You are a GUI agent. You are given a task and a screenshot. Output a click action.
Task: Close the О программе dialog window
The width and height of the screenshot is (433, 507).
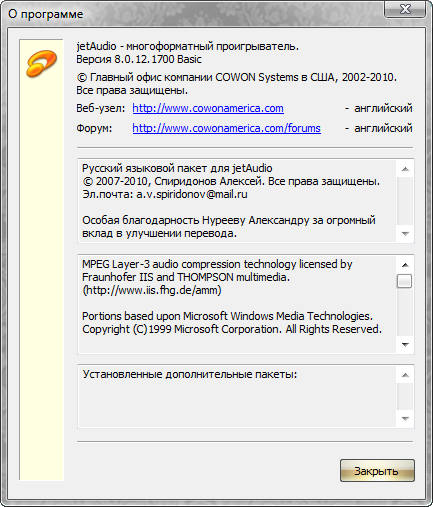(405, 9)
